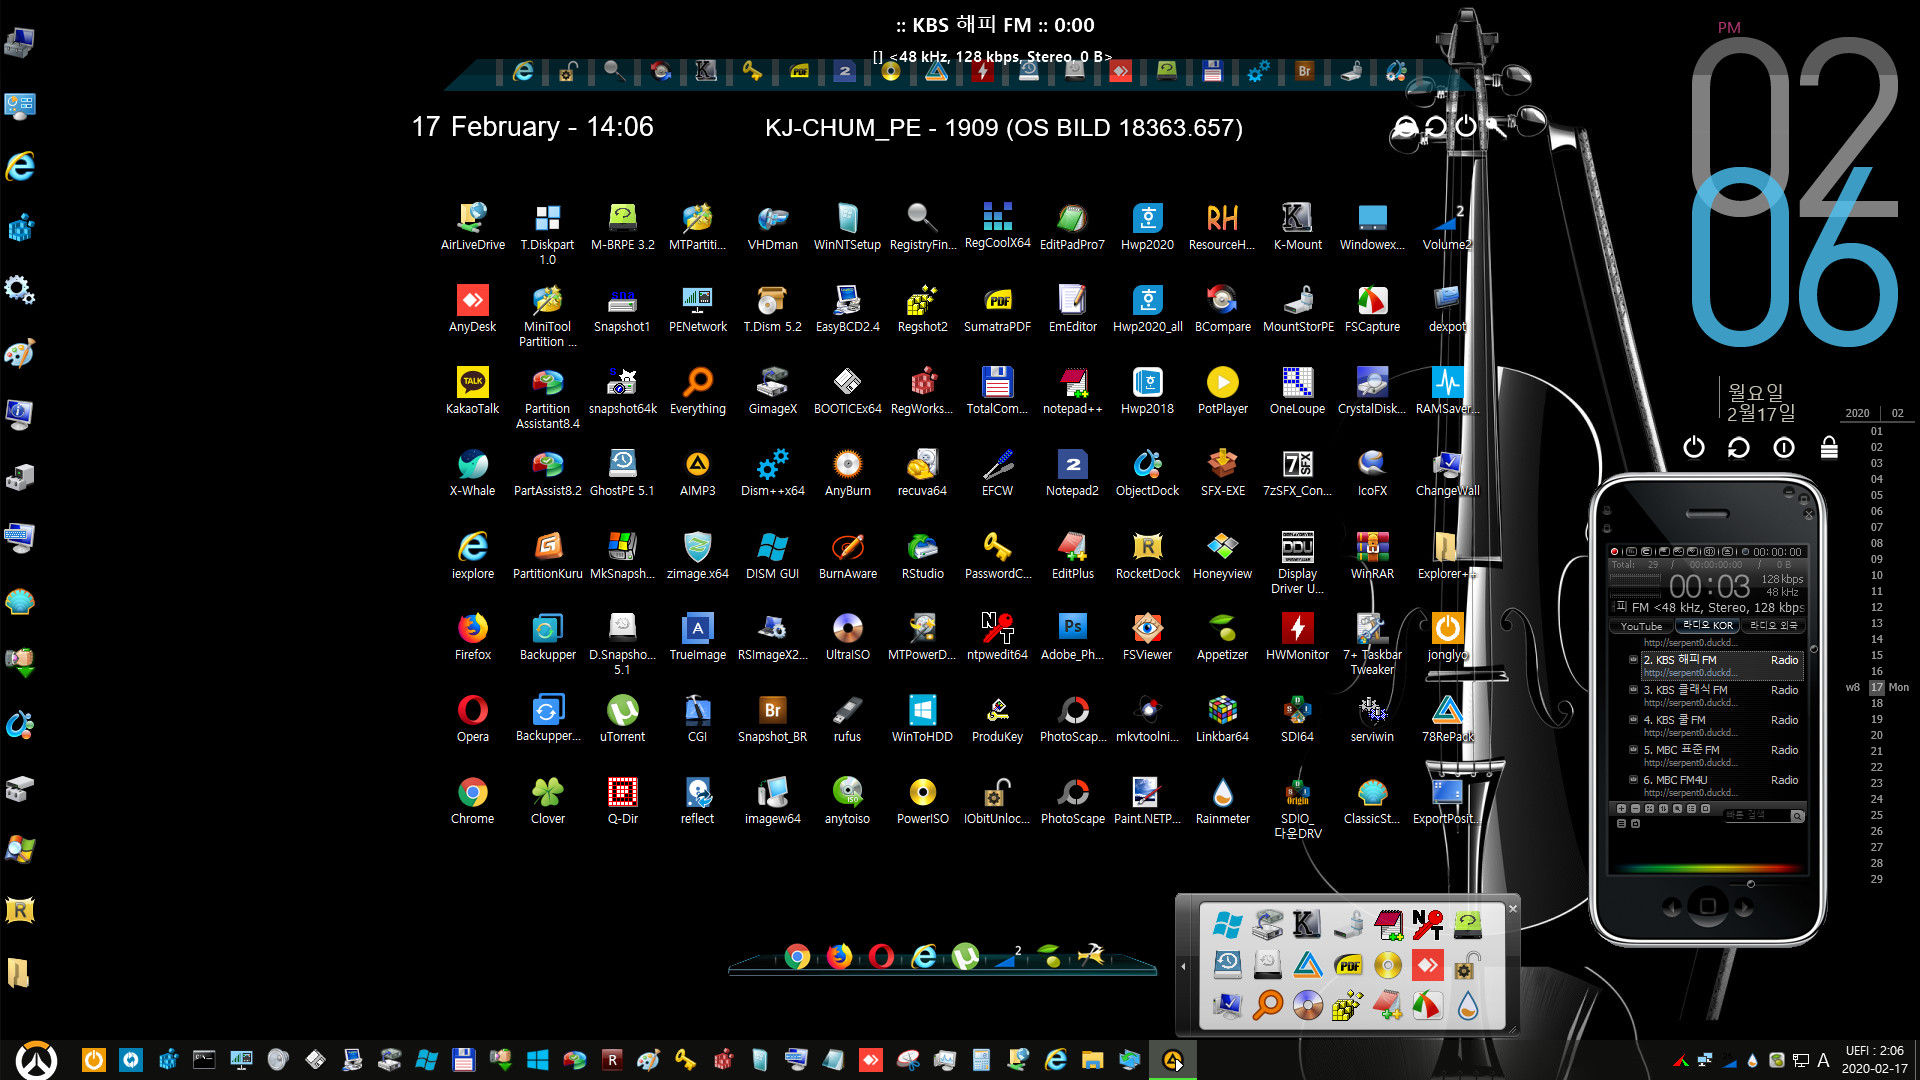Click Chrome in the bottom dock
The height and width of the screenshot is (1080, 1920).
point(797,957)
